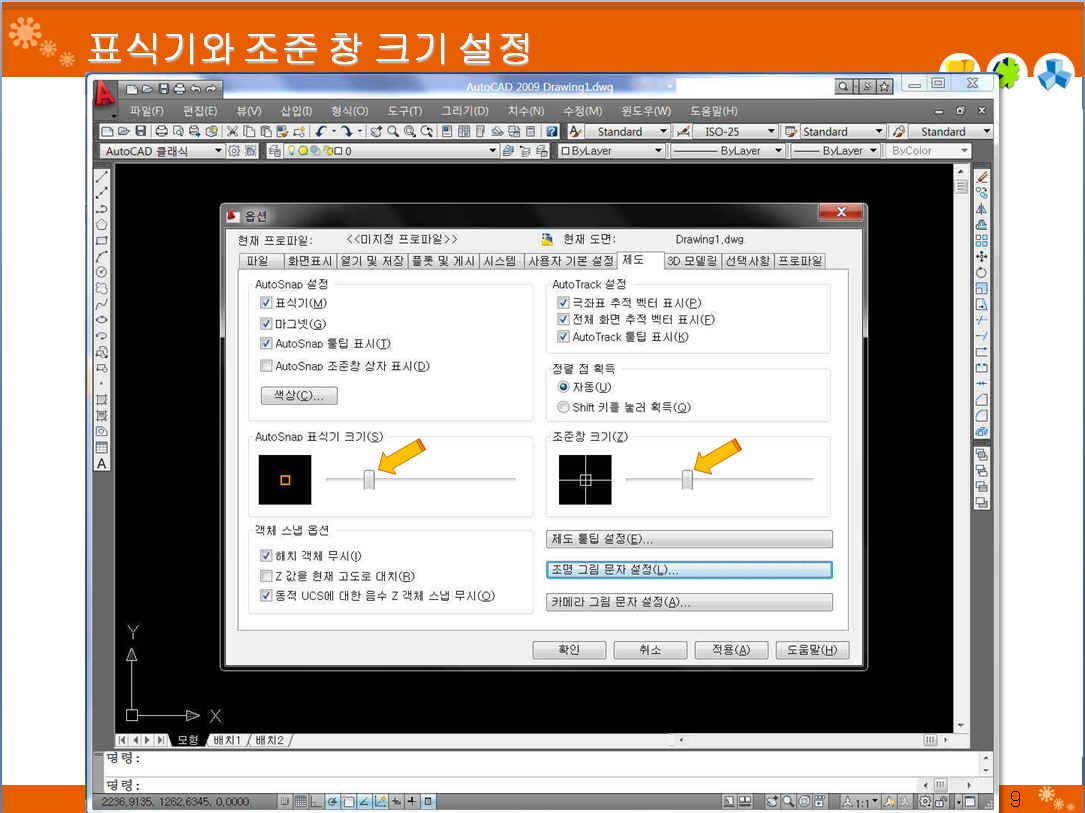Select the Shift 키를 눌러 획득(Q) radio button
1085x813 pixels.
click(x=564, y=407)
